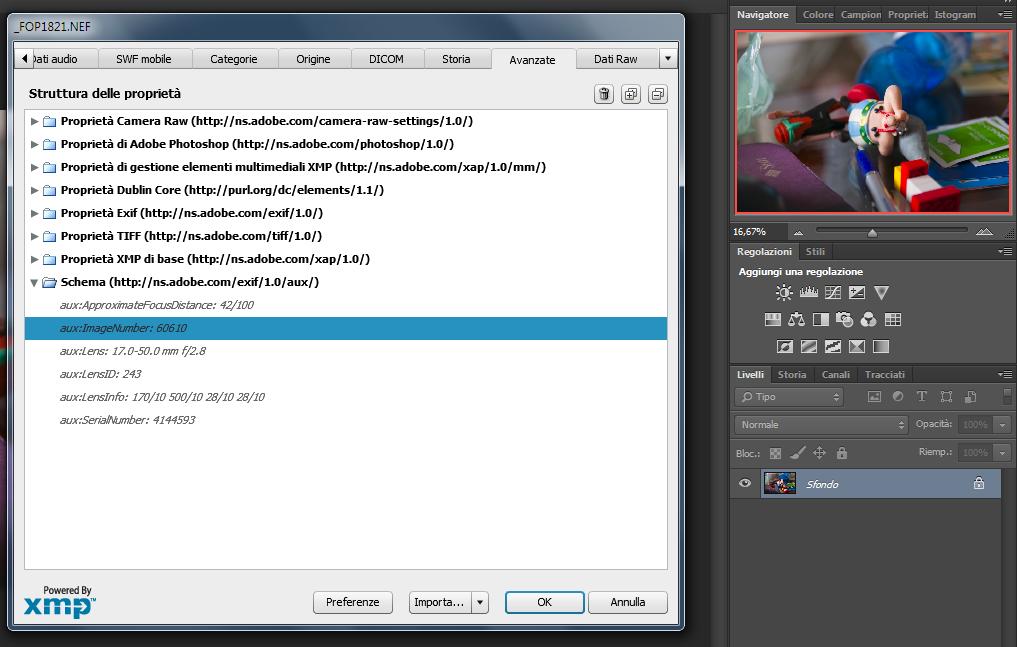Expand the Proprietà Camera Raw node
The height and width of the screenshot is (647, 1017).
(x=34, y=121)
